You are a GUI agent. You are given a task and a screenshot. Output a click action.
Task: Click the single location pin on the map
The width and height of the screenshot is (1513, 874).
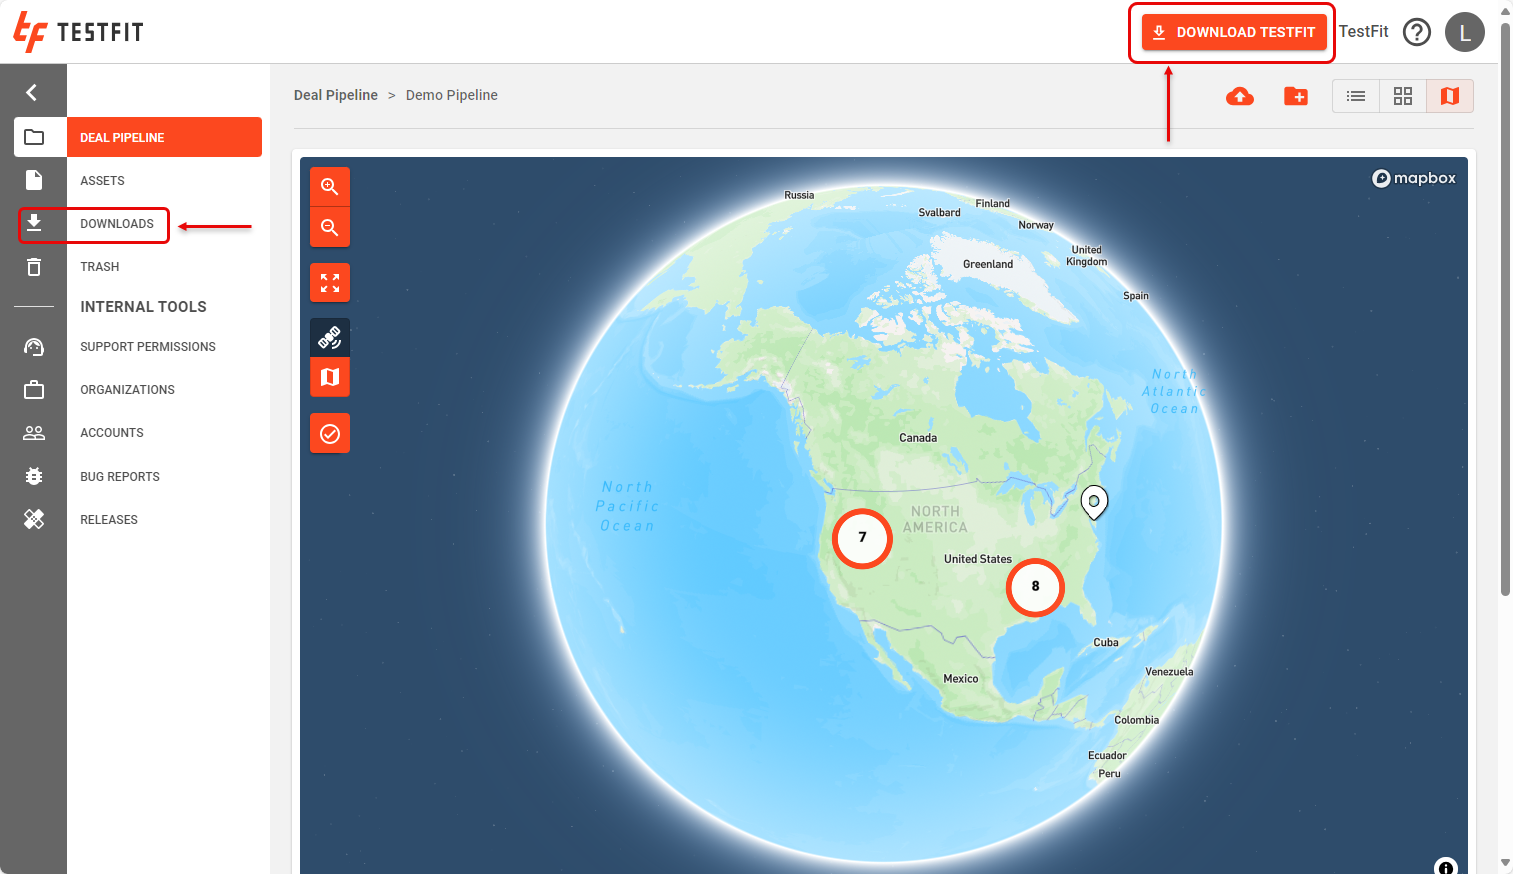click(x=1094, y=501)
